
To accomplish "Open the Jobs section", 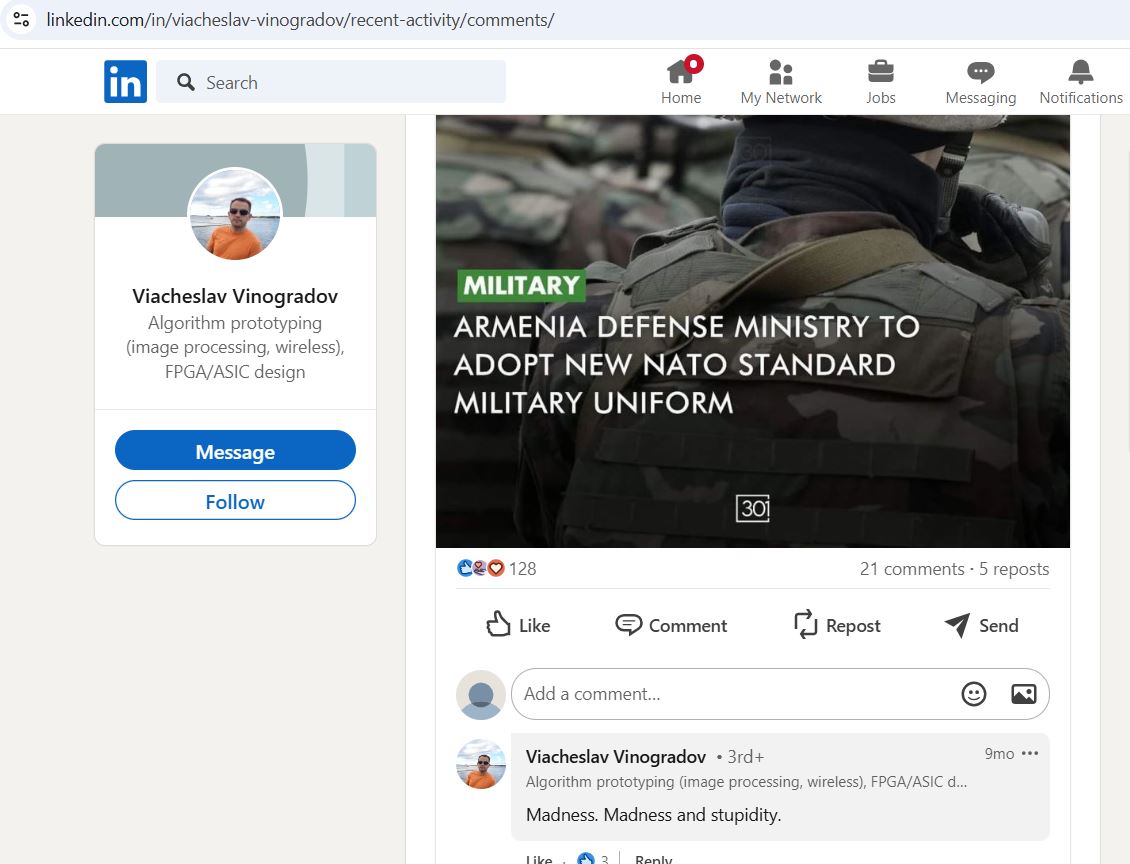I will point(881,81).
